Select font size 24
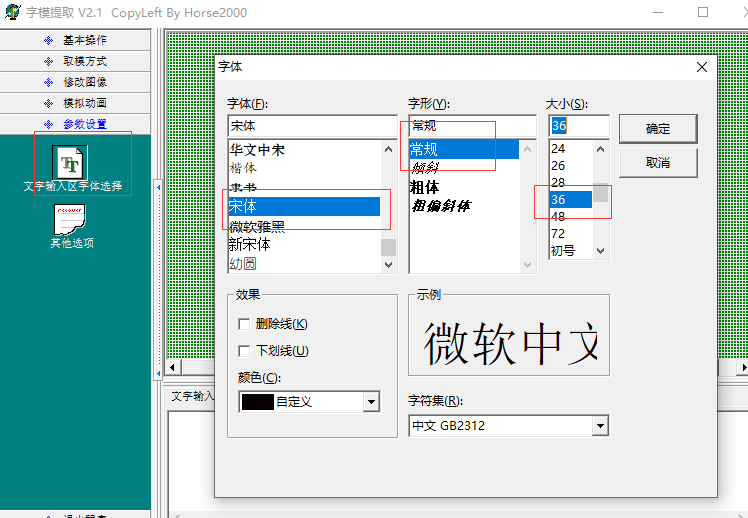The width and height of the screenshot is (748, 518). click(x=571, y=149)
